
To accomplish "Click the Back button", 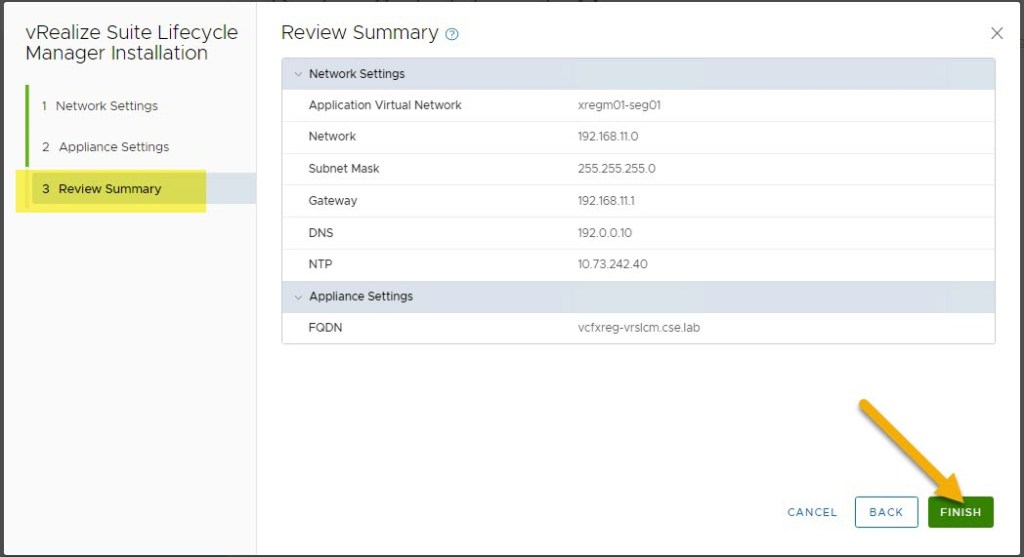I will coord(886,512).
